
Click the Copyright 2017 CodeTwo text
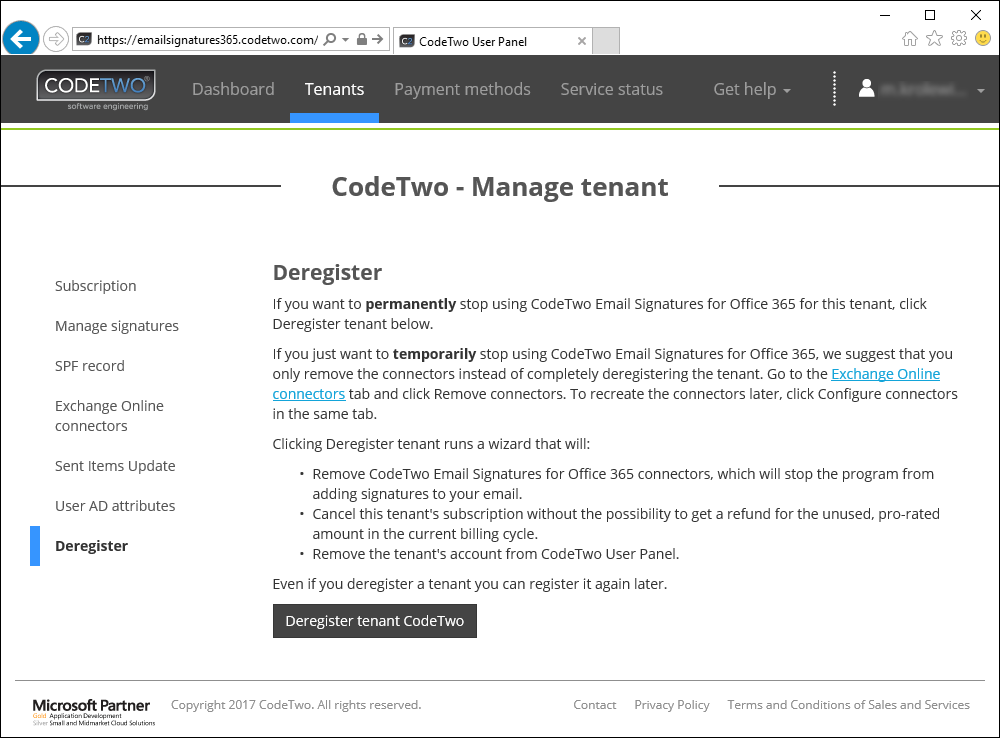pyautogui.click(x=296, y=705)
